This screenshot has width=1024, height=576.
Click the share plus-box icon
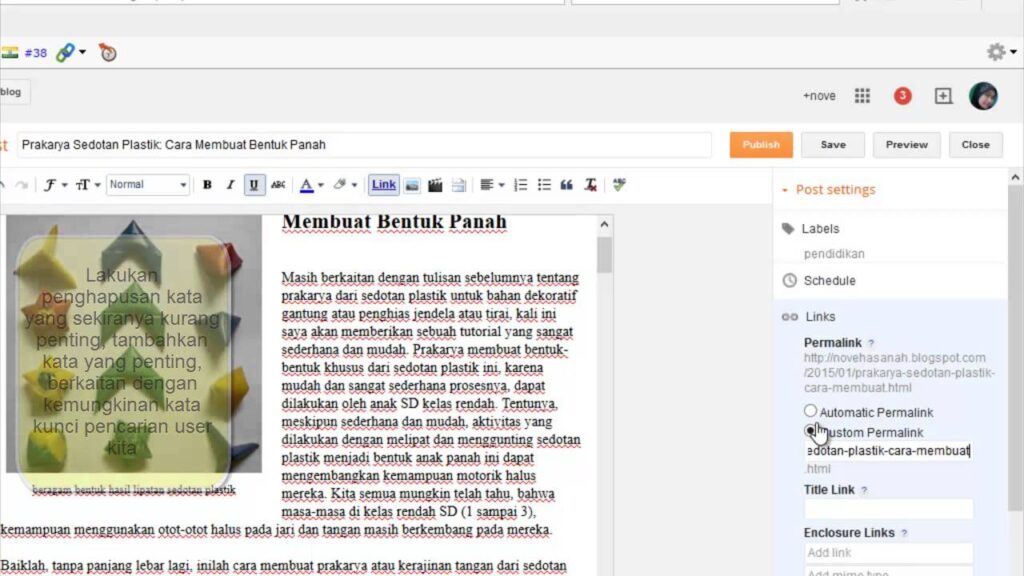click(943, 96)
